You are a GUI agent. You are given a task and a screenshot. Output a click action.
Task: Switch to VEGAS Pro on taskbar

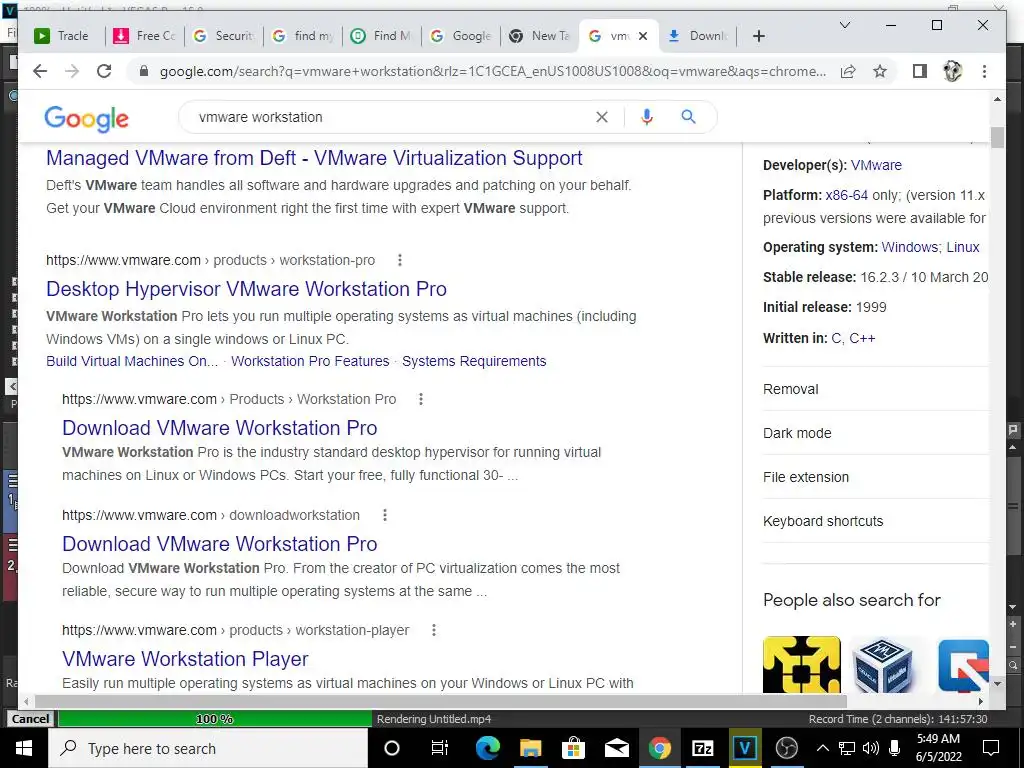coord(744,748)
